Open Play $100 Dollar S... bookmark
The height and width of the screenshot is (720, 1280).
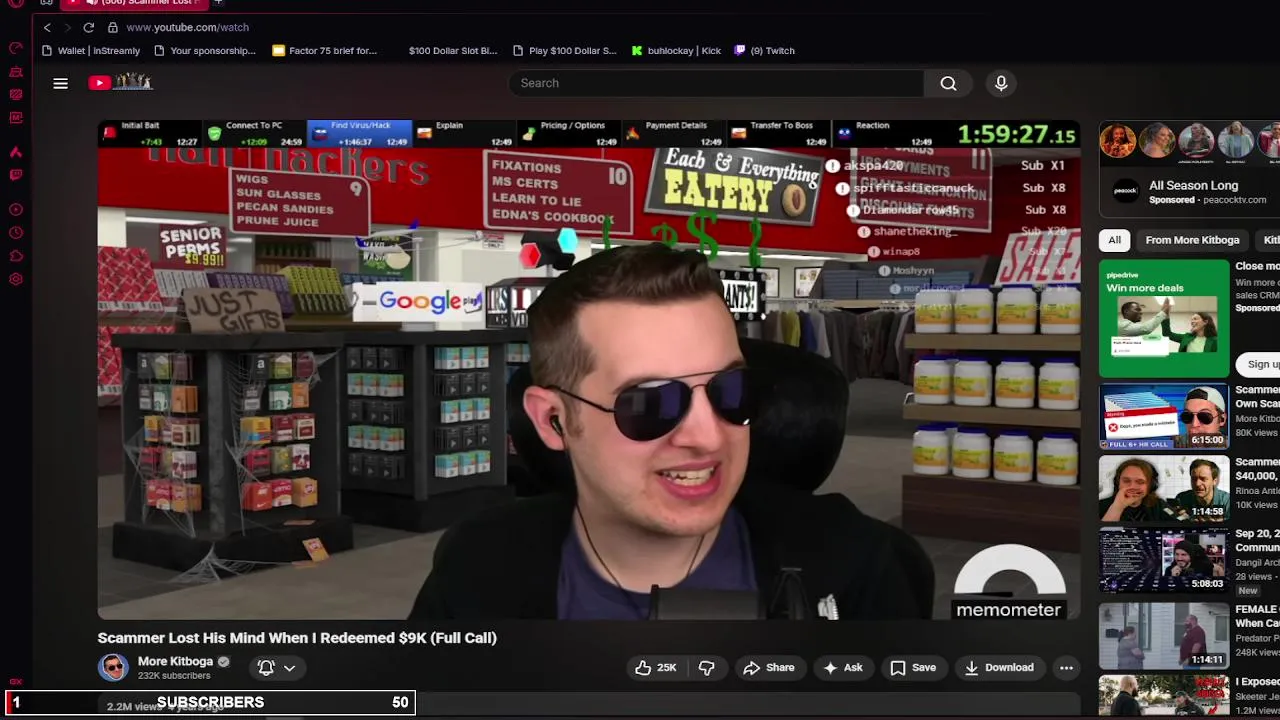(564, 50)
